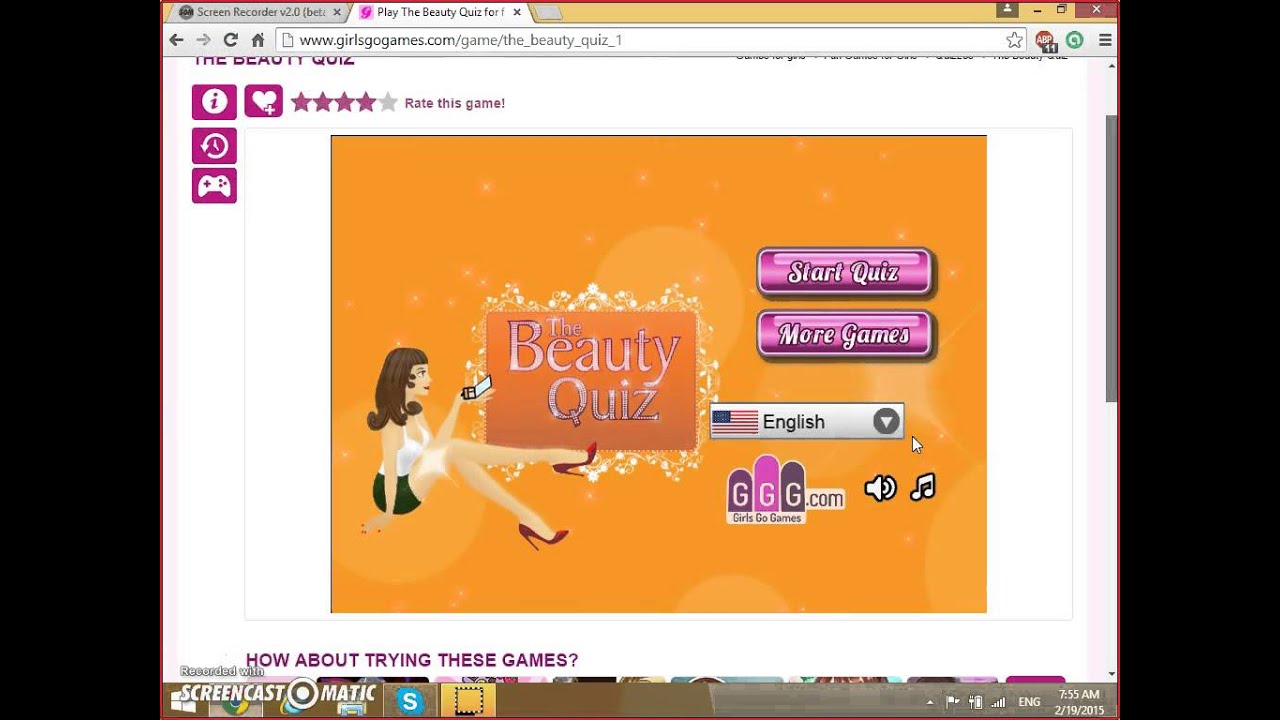Click the GGG.com Girls Go Games logo
This screenshot has height=720, width=1280.
click(784, 490)
